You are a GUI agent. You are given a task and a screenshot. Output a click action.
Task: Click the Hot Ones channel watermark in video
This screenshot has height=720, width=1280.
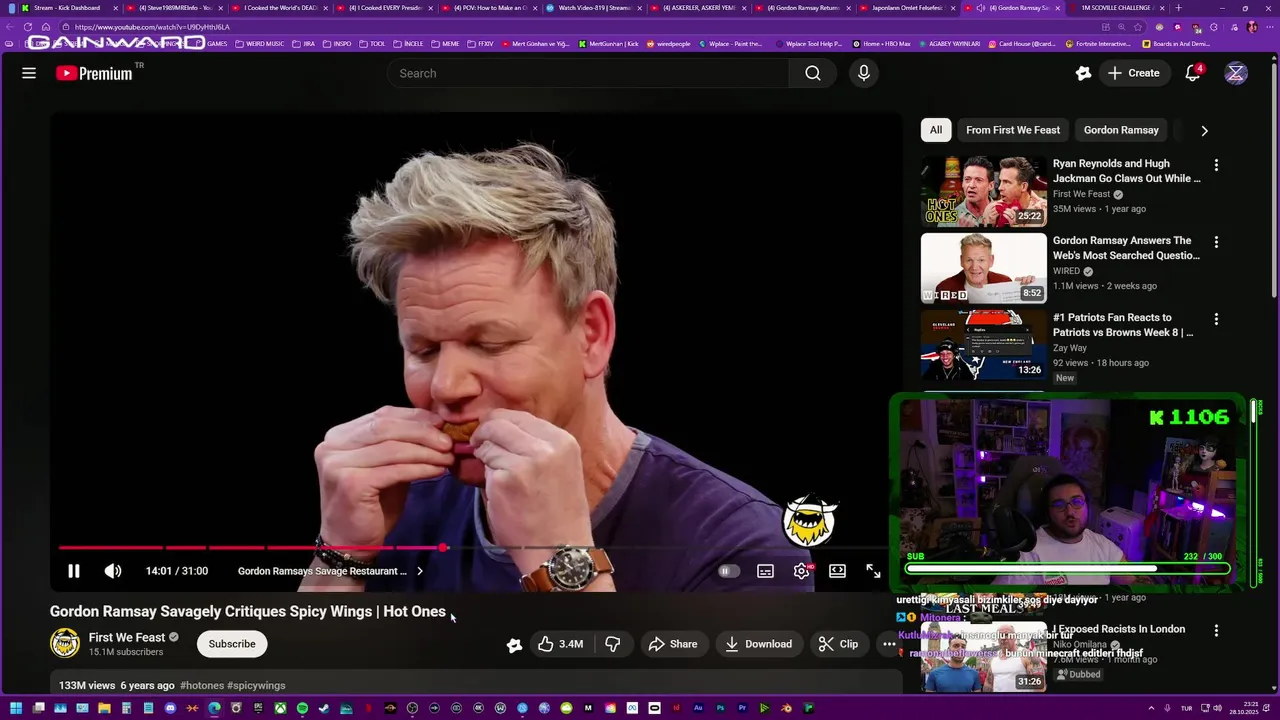point(809,520)
